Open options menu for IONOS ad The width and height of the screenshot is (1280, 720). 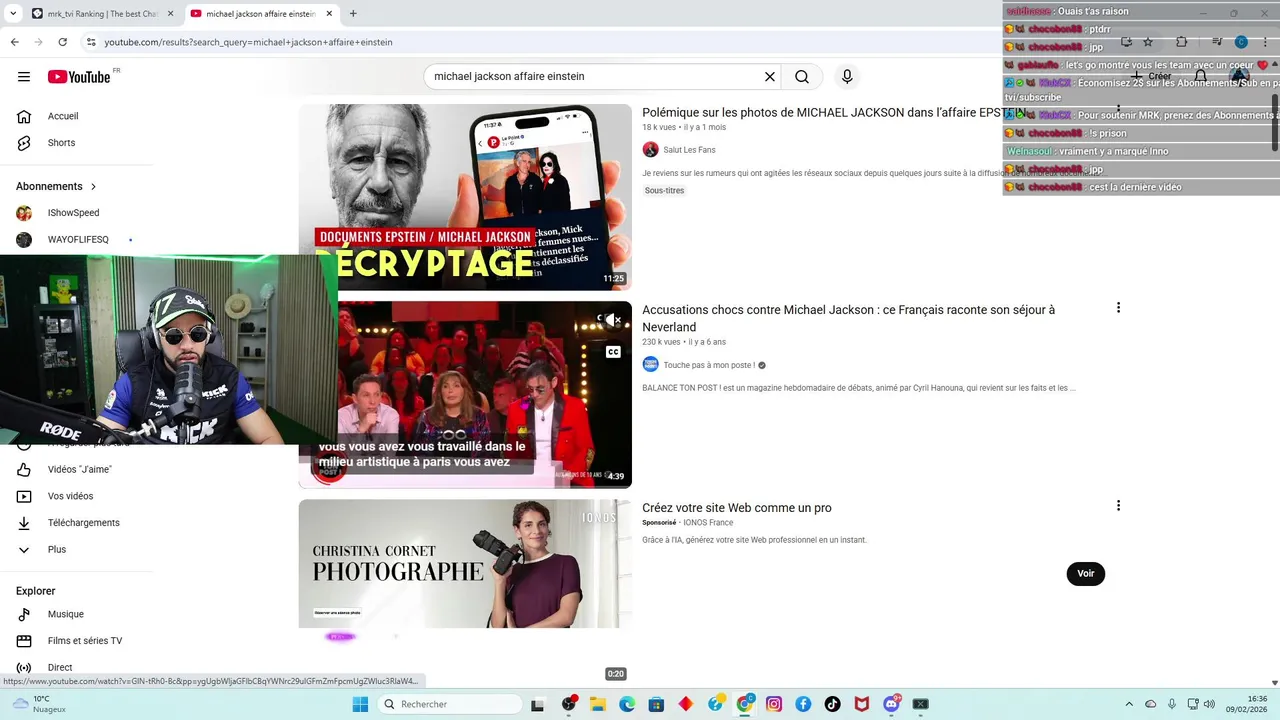[1118, 506]
